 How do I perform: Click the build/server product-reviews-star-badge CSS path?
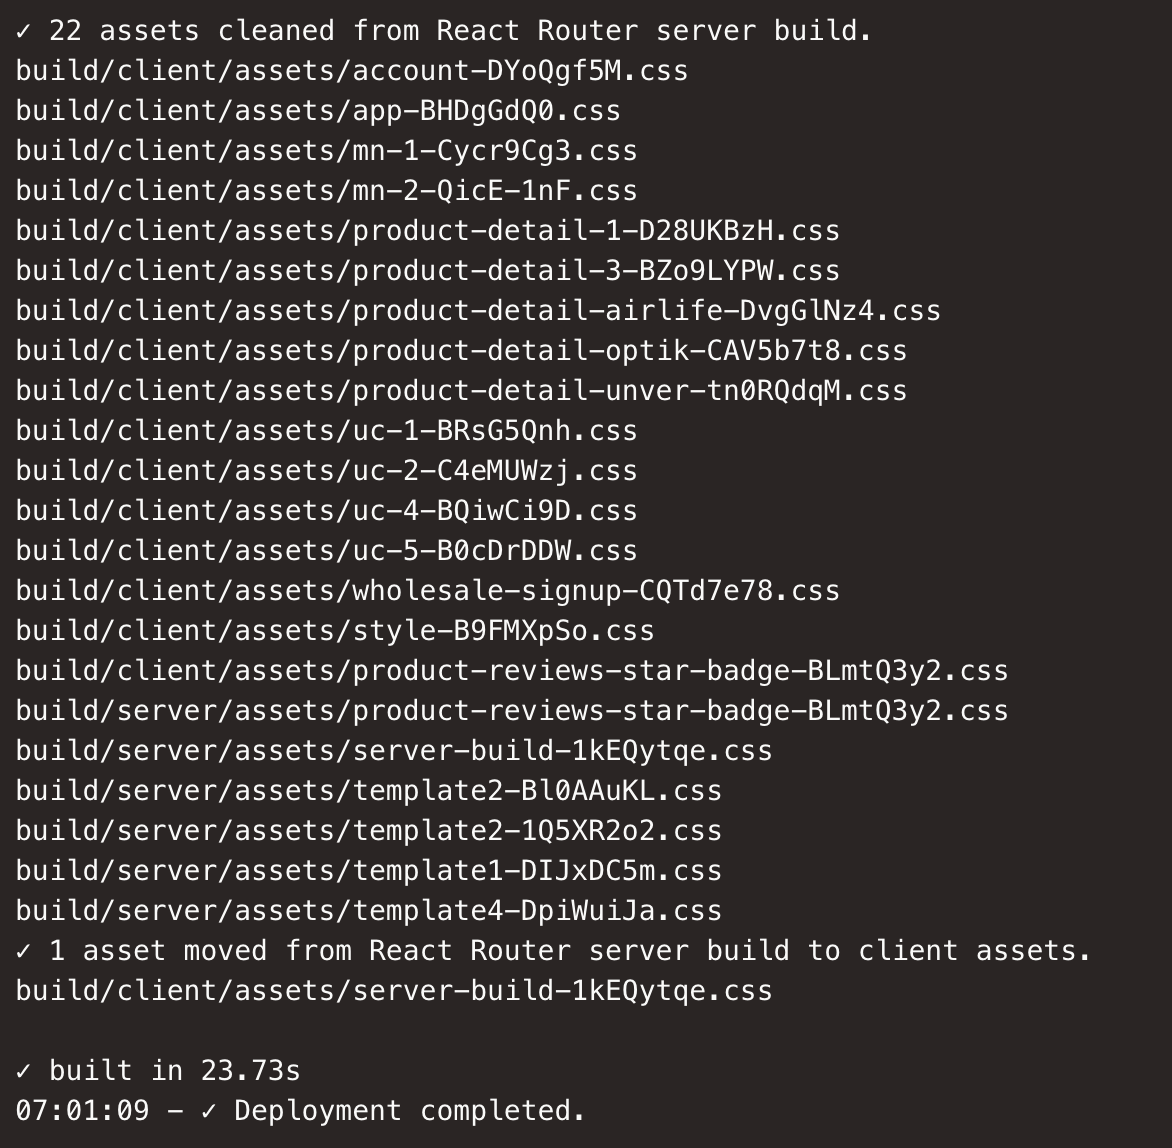[x=512, y=711]
